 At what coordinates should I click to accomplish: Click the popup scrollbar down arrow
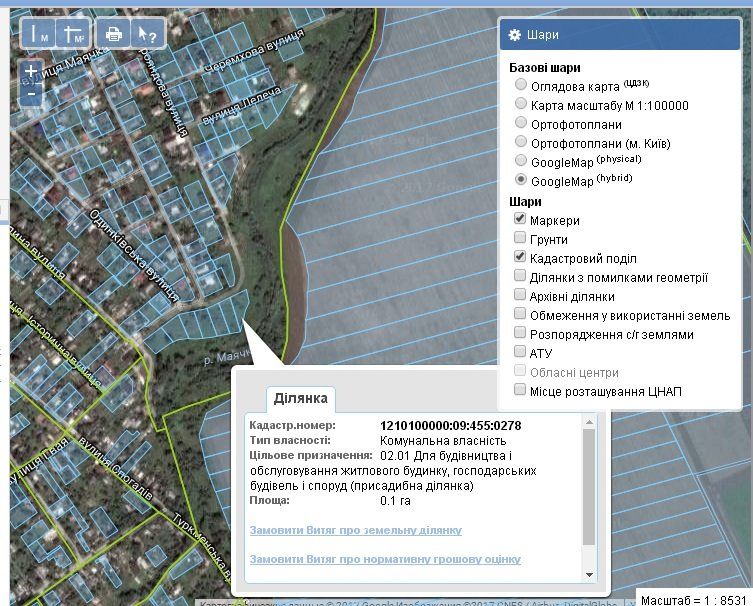click(589, 573)
